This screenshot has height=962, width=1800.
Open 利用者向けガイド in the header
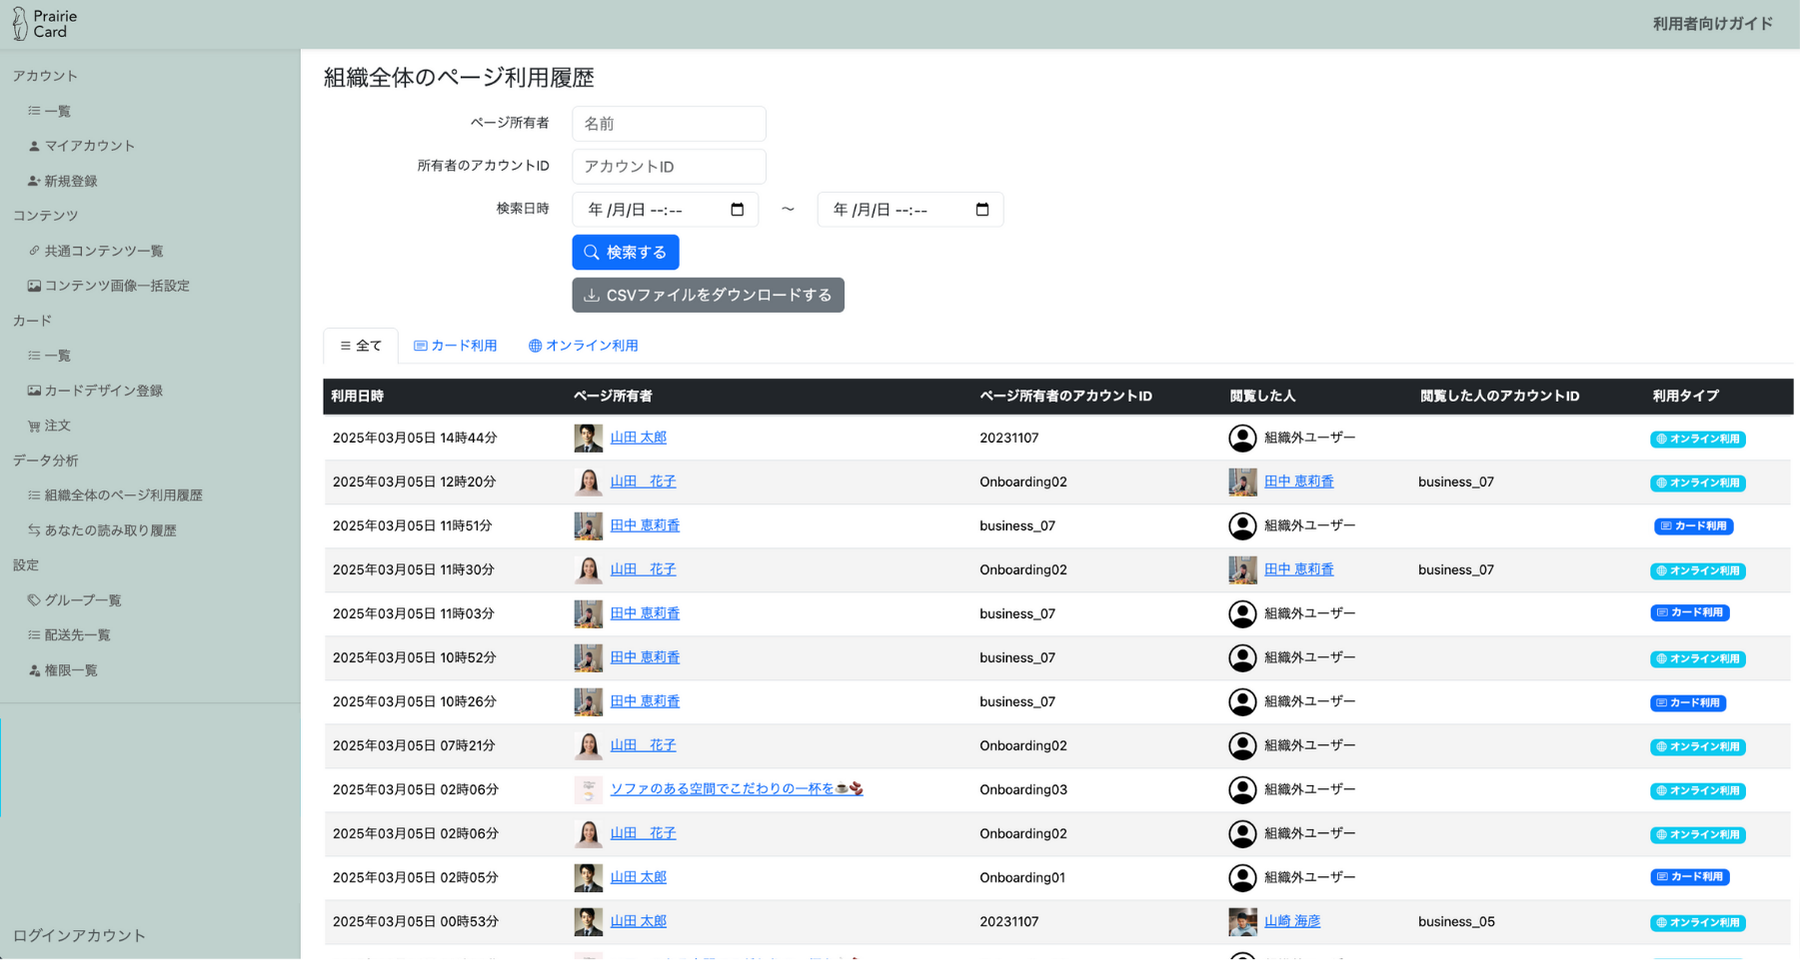point(1712,24)
